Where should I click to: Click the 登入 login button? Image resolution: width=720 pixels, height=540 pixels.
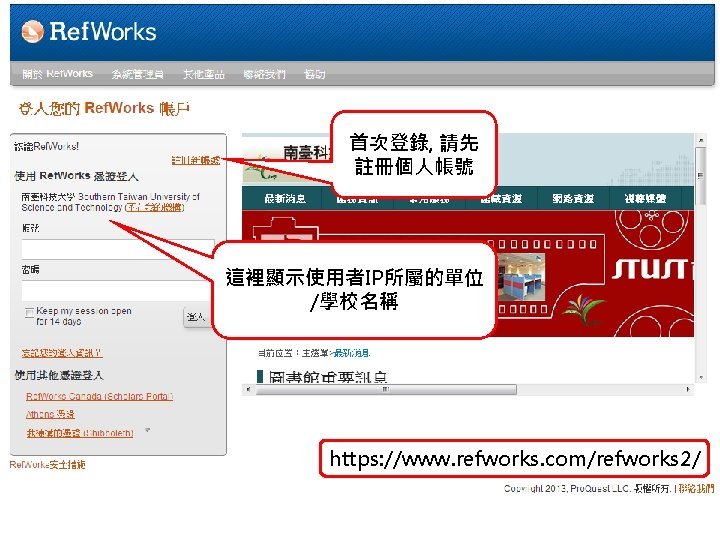(196, 317)
